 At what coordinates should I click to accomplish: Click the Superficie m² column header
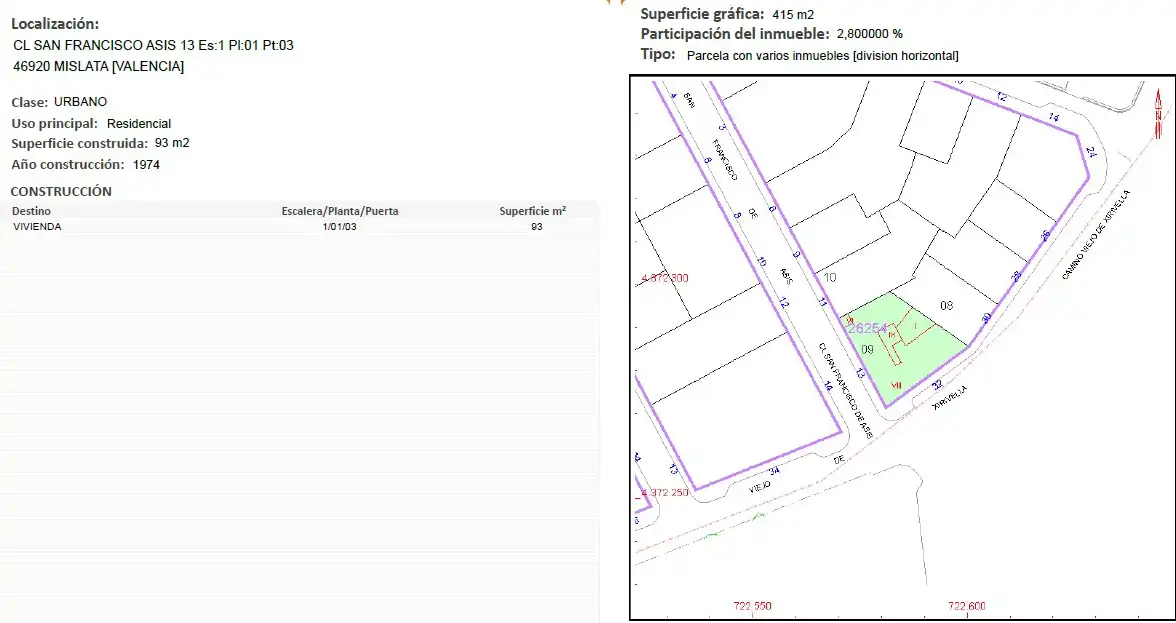(532, 211)
